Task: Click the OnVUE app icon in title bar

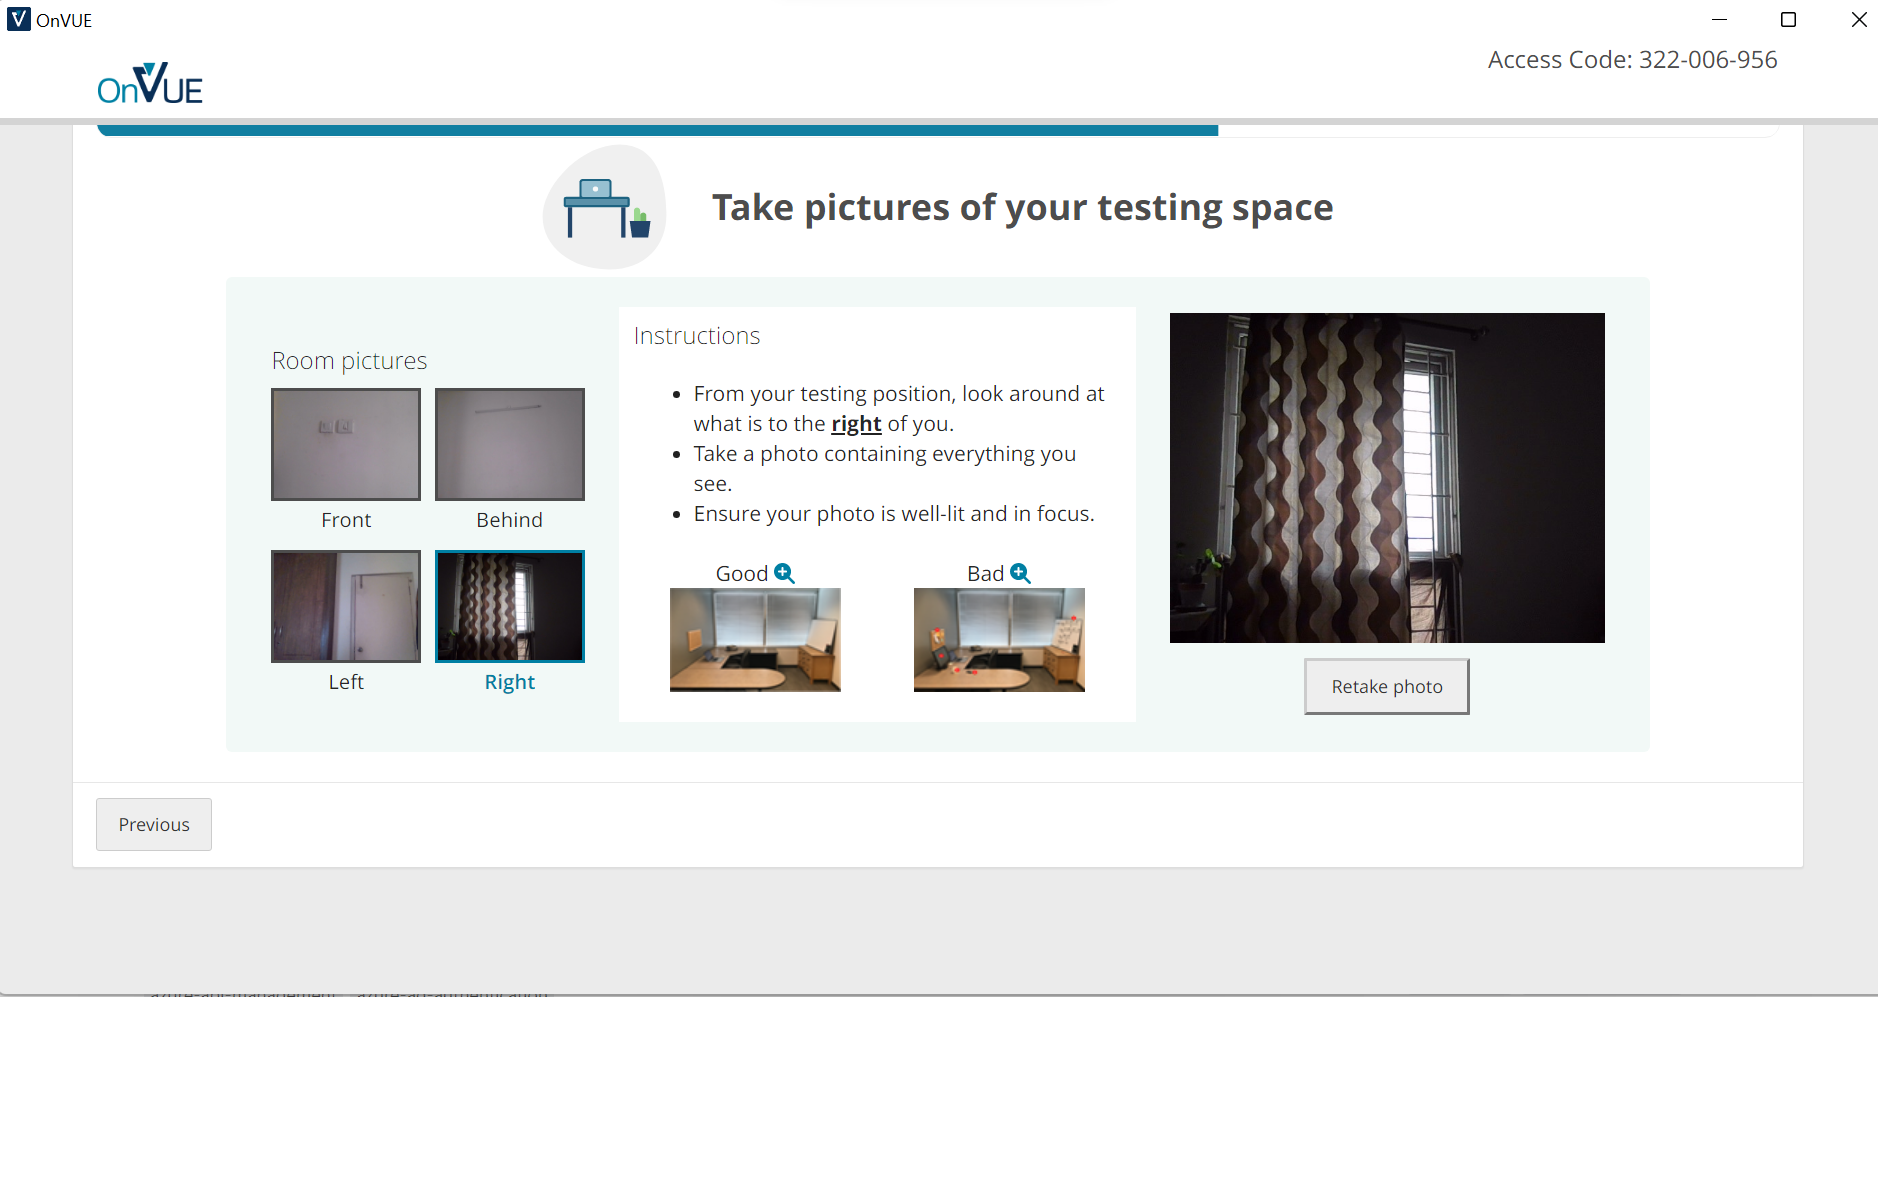Action: (x=18, y=19)
